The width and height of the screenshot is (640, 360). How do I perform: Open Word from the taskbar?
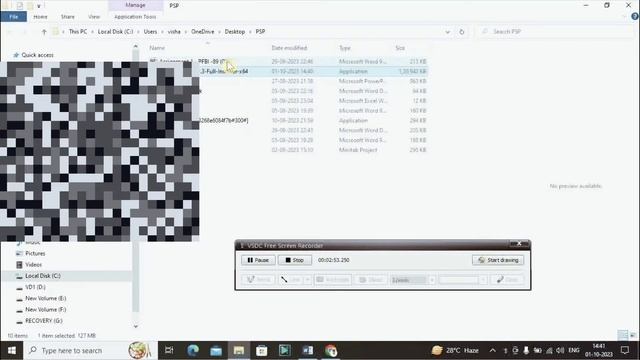pyautogui.click(x=308, y=350)
